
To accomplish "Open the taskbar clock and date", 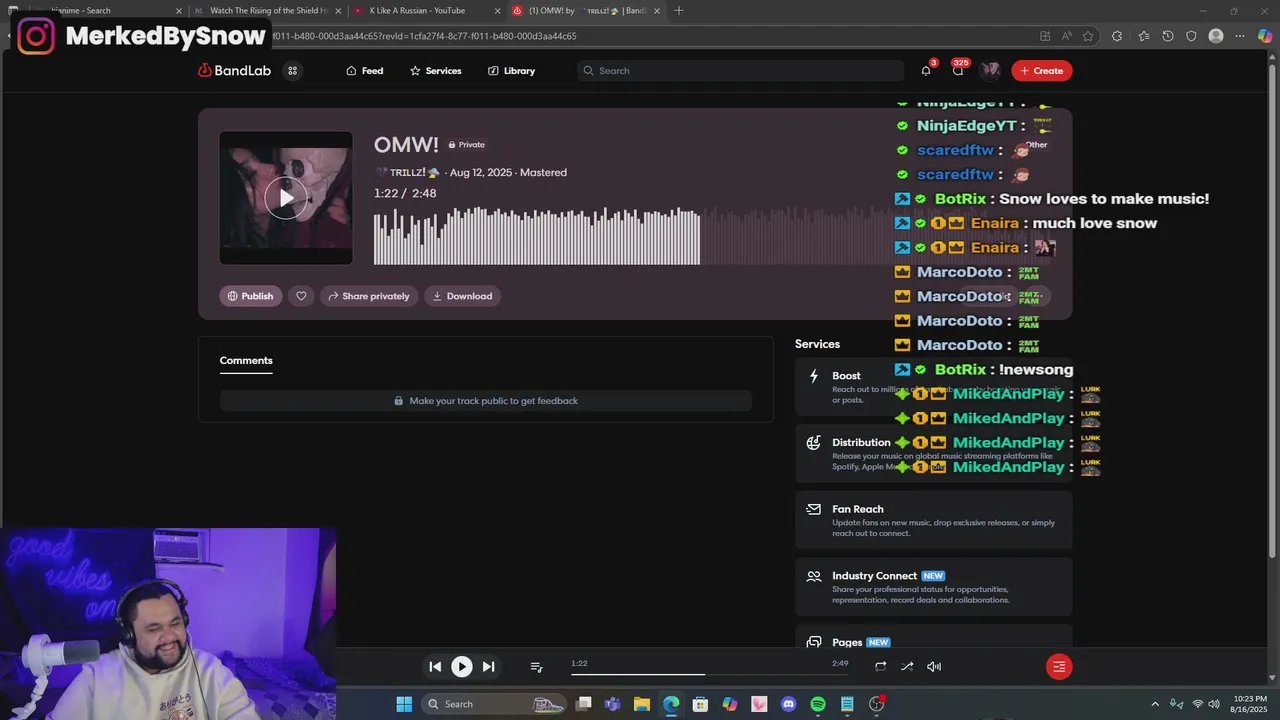I will [1250, 704].
